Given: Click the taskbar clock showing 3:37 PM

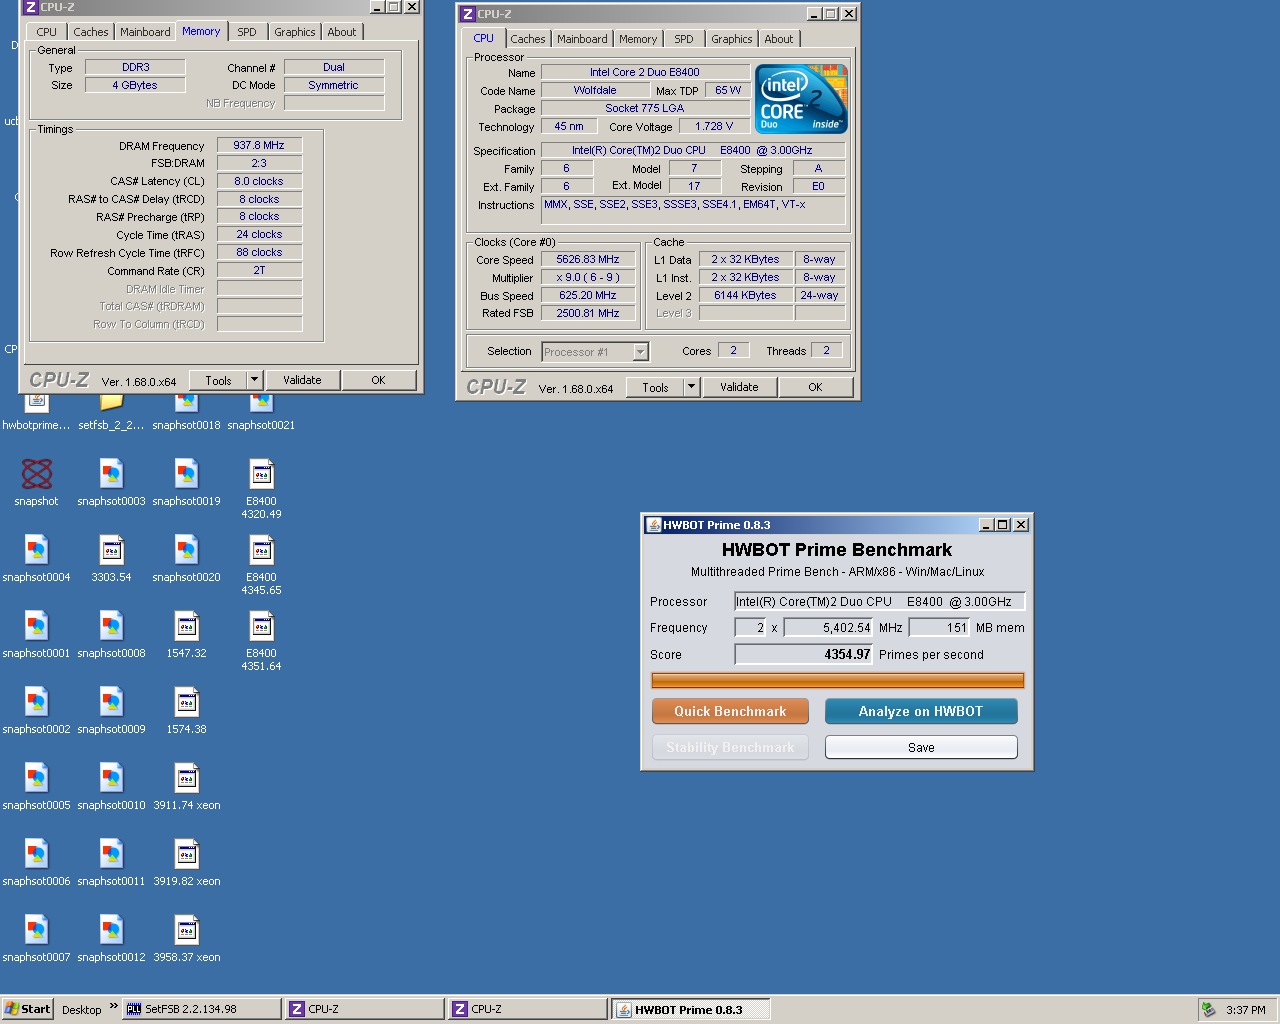Looking at the screenshot, I should tap(1246, 1010).
